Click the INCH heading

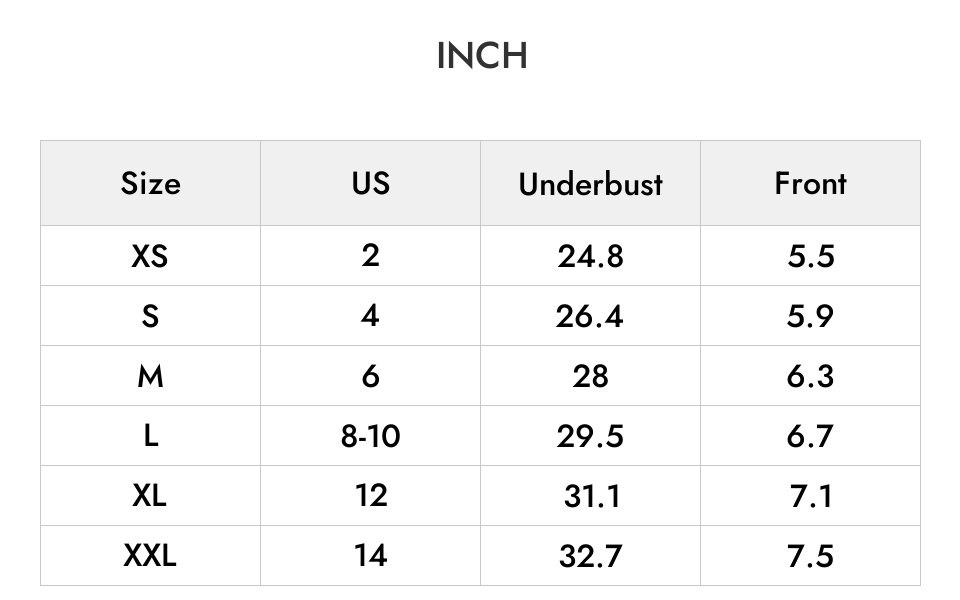coord(482,56)
